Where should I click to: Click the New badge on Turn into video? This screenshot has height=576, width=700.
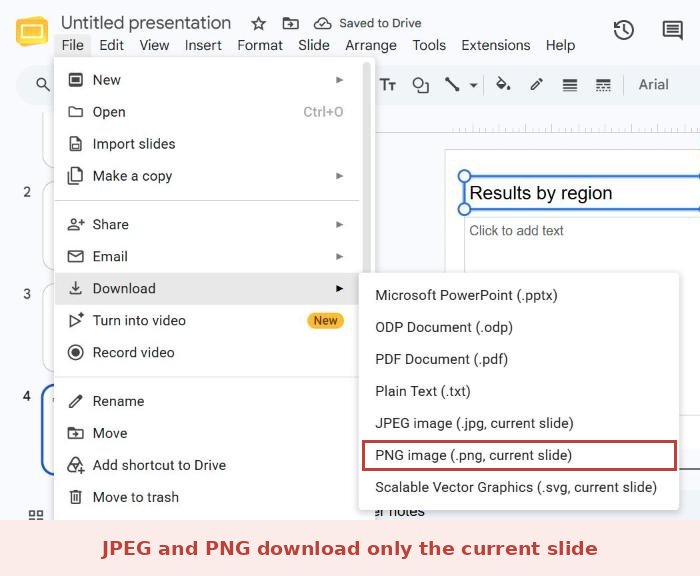(x=325, y=321)
